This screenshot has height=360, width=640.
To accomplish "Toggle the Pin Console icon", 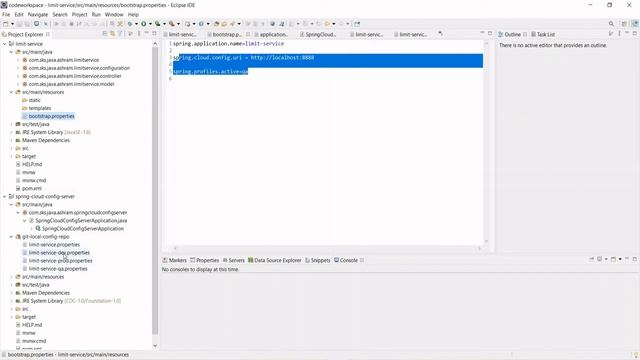I will point(591,259).
